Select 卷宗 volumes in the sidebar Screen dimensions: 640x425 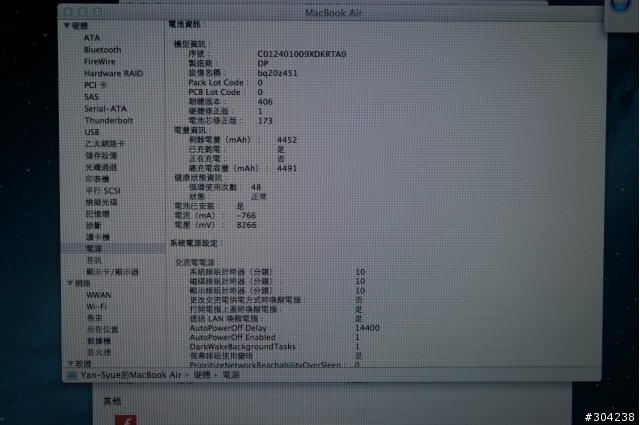click(94, 318)
